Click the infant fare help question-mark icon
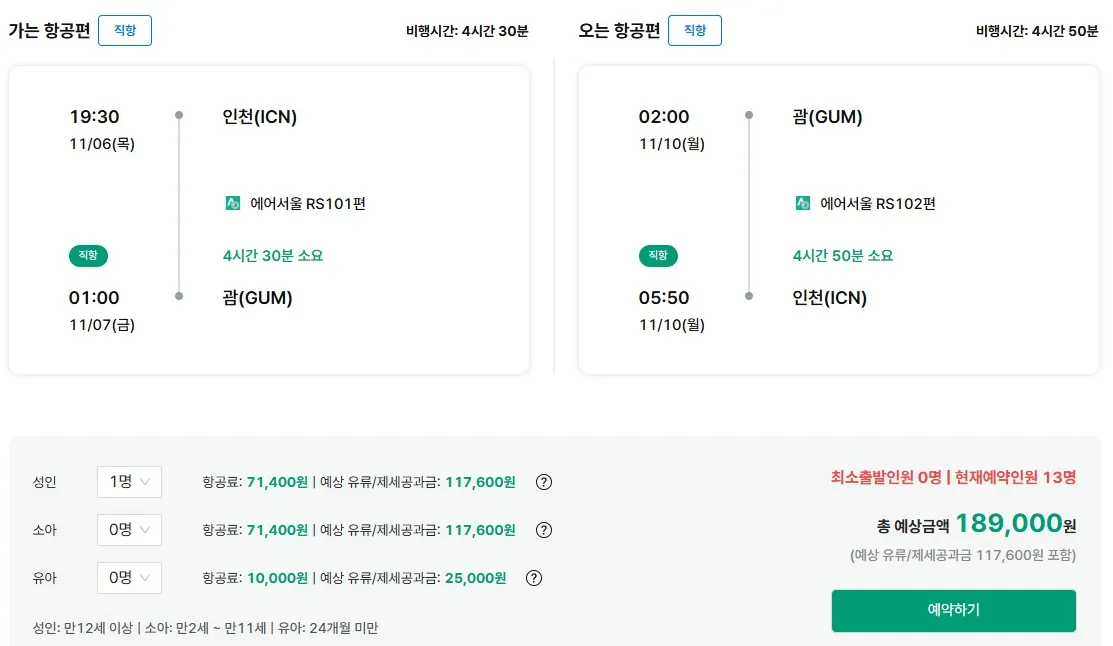1113x646 pixels. click(x=534, y=578)
